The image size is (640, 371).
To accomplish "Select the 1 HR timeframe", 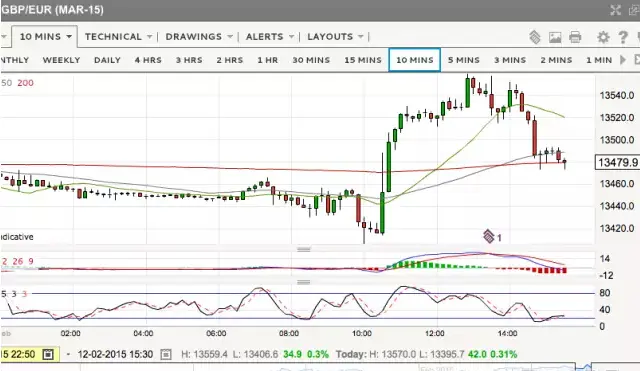I will (268, 60).
